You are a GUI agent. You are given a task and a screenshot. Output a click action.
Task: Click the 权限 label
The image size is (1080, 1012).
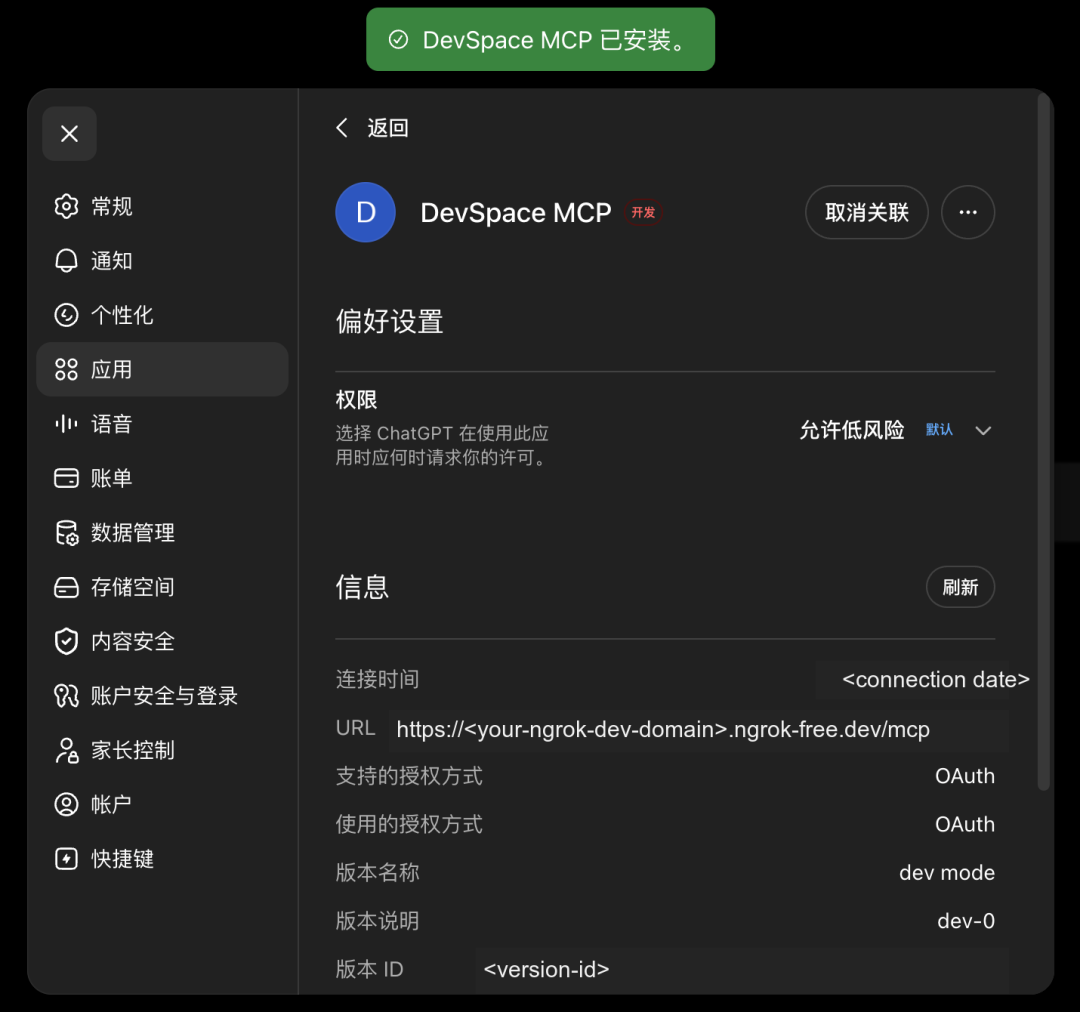coord(356,400)
